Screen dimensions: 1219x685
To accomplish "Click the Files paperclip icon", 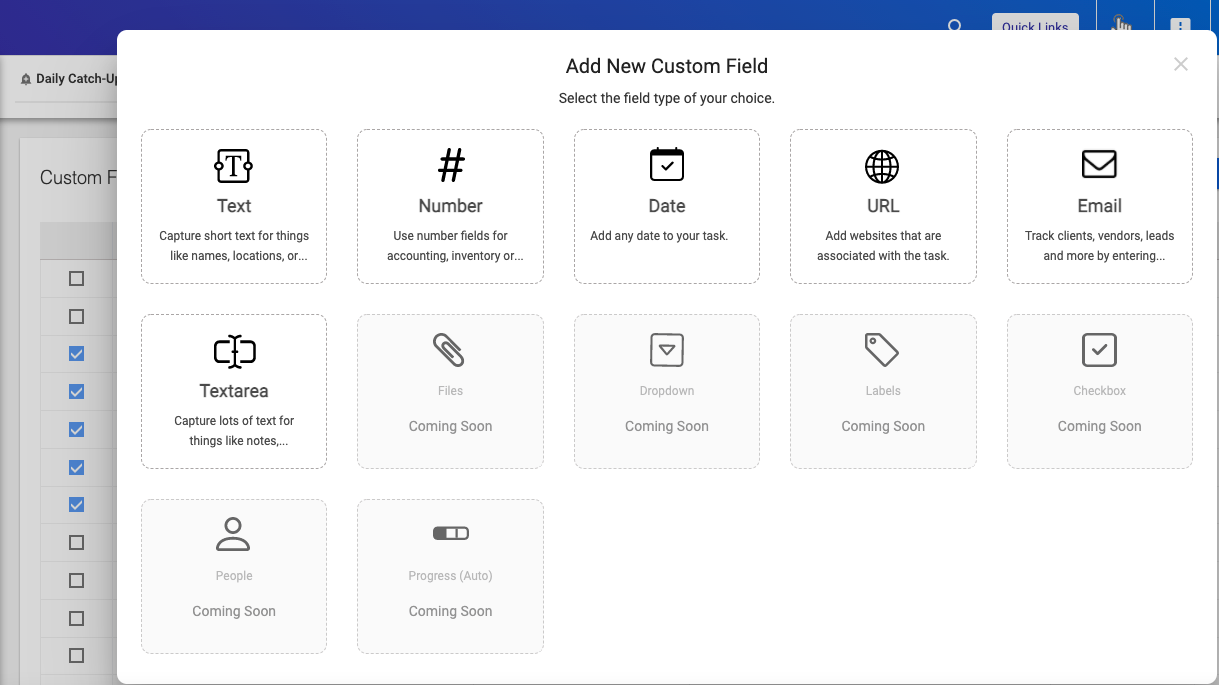I will (450, 351).
